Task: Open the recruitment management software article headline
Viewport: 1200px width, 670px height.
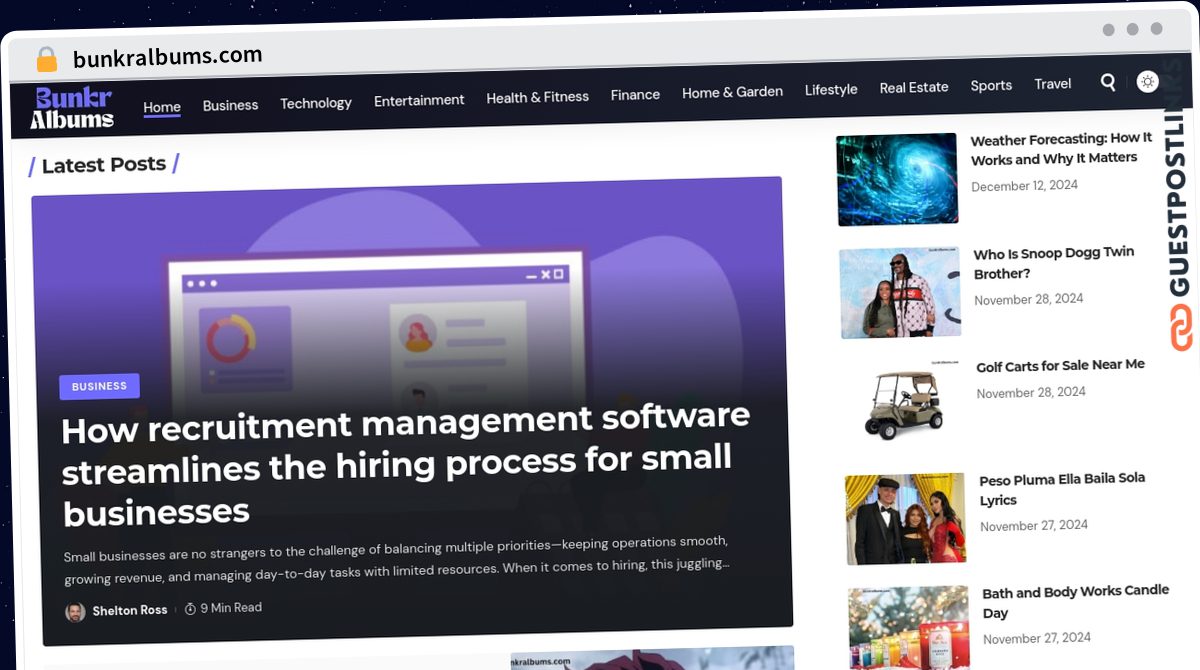Action: (405, 464)
